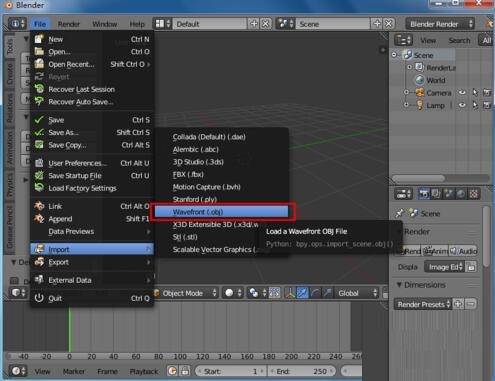Select Load Factory Settings

pos(92,188)
